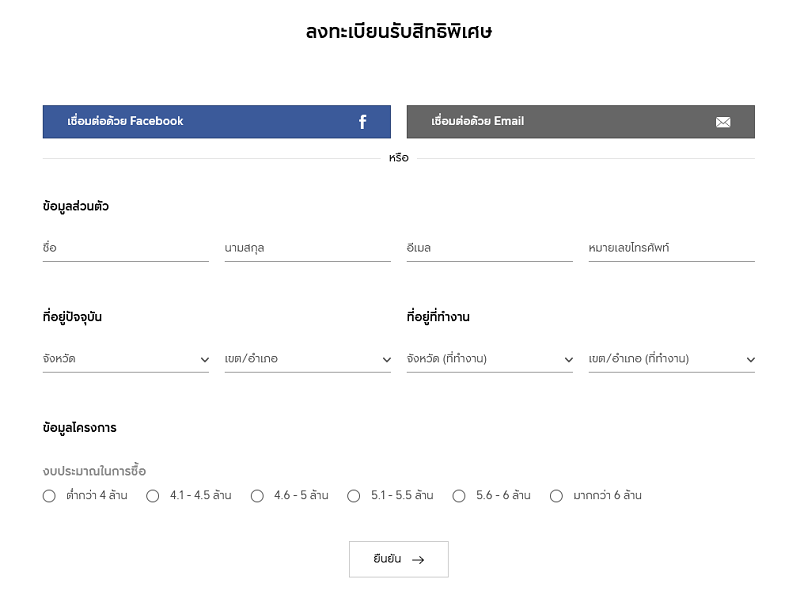Click the arrow icon beside ยืนยัน

tap(418, 560)
